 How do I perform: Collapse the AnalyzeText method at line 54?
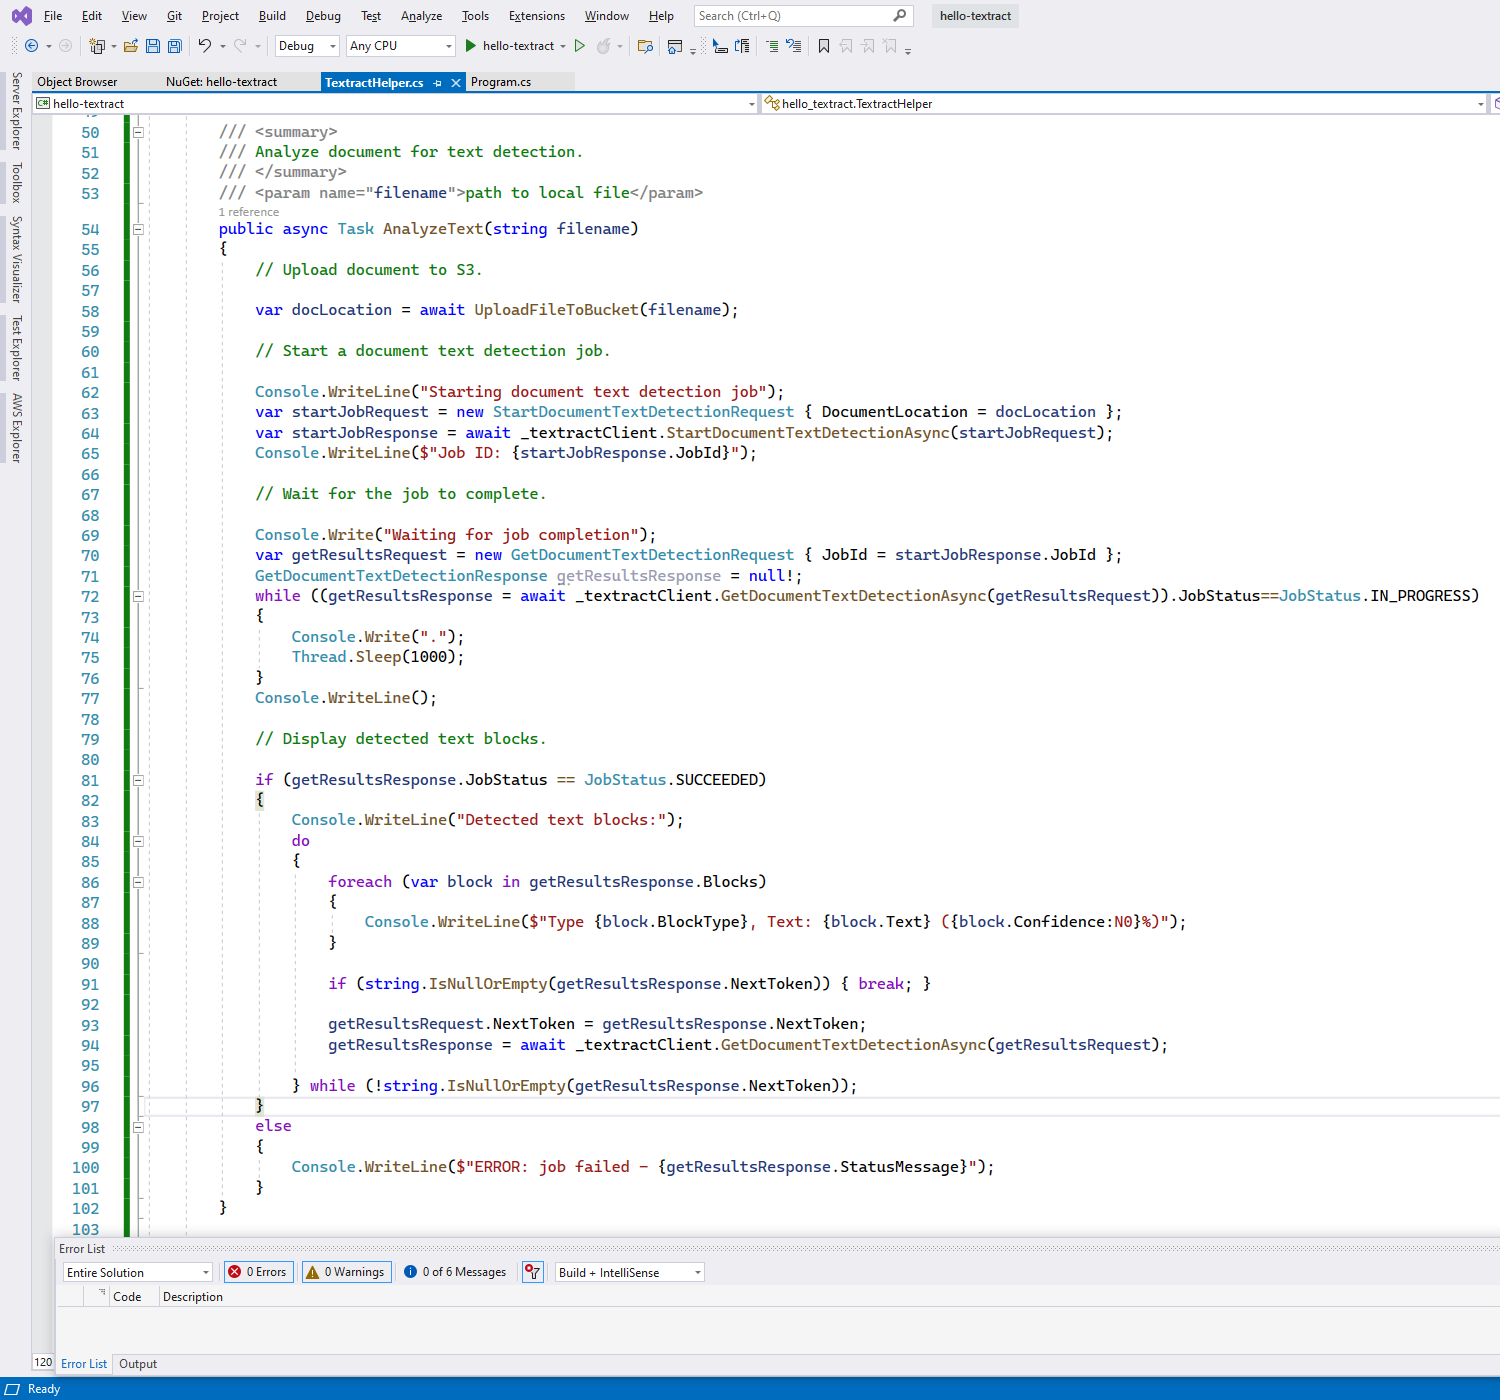pyautogui.click(x=138, y=229)
